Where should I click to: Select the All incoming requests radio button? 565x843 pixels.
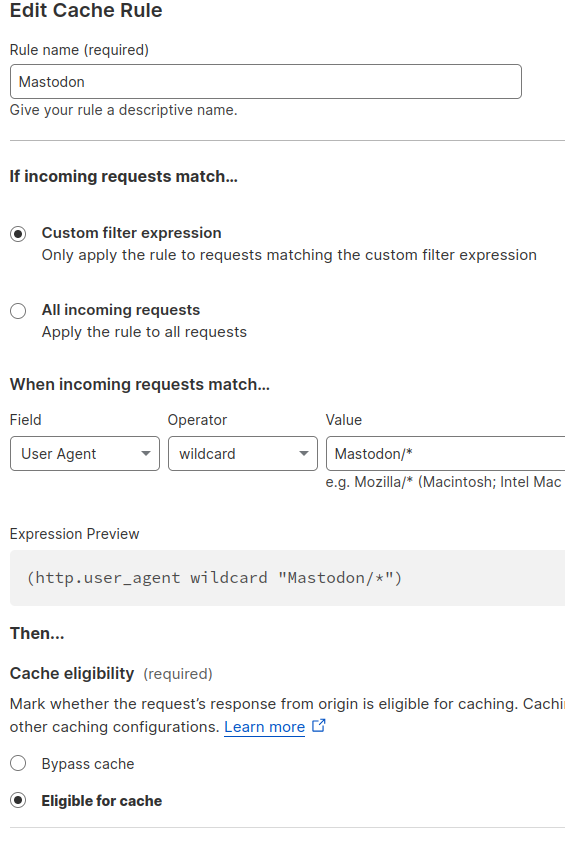[x=18, y=311]
